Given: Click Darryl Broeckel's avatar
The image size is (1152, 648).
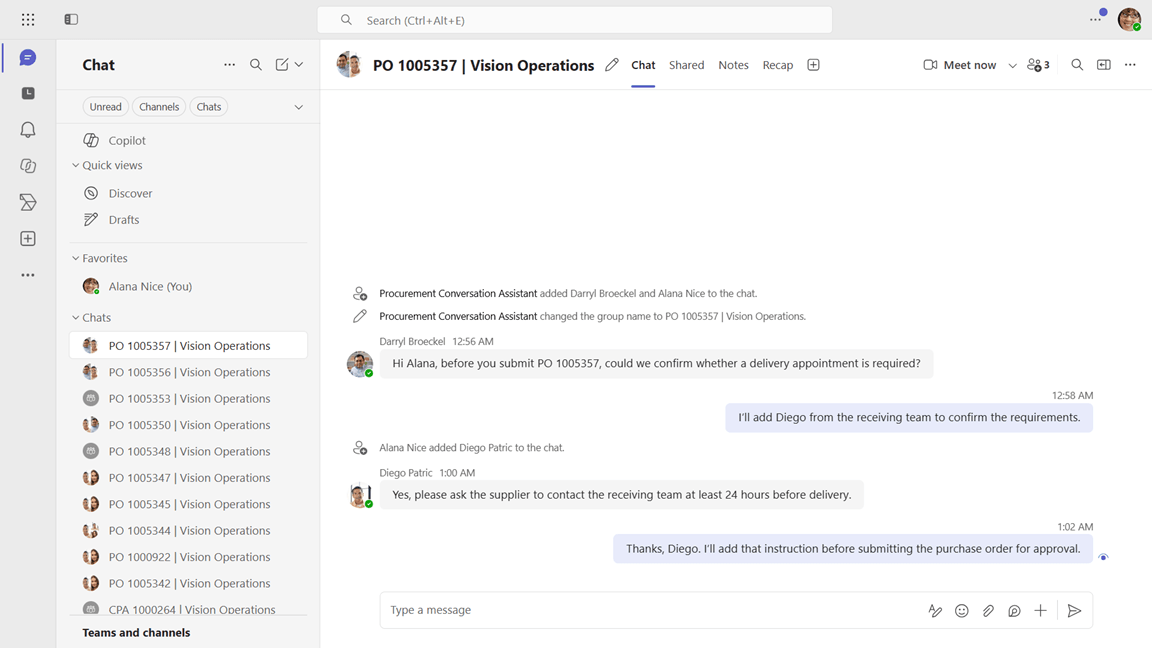Looking at the screenshot, I should click(x=360, y=364).
